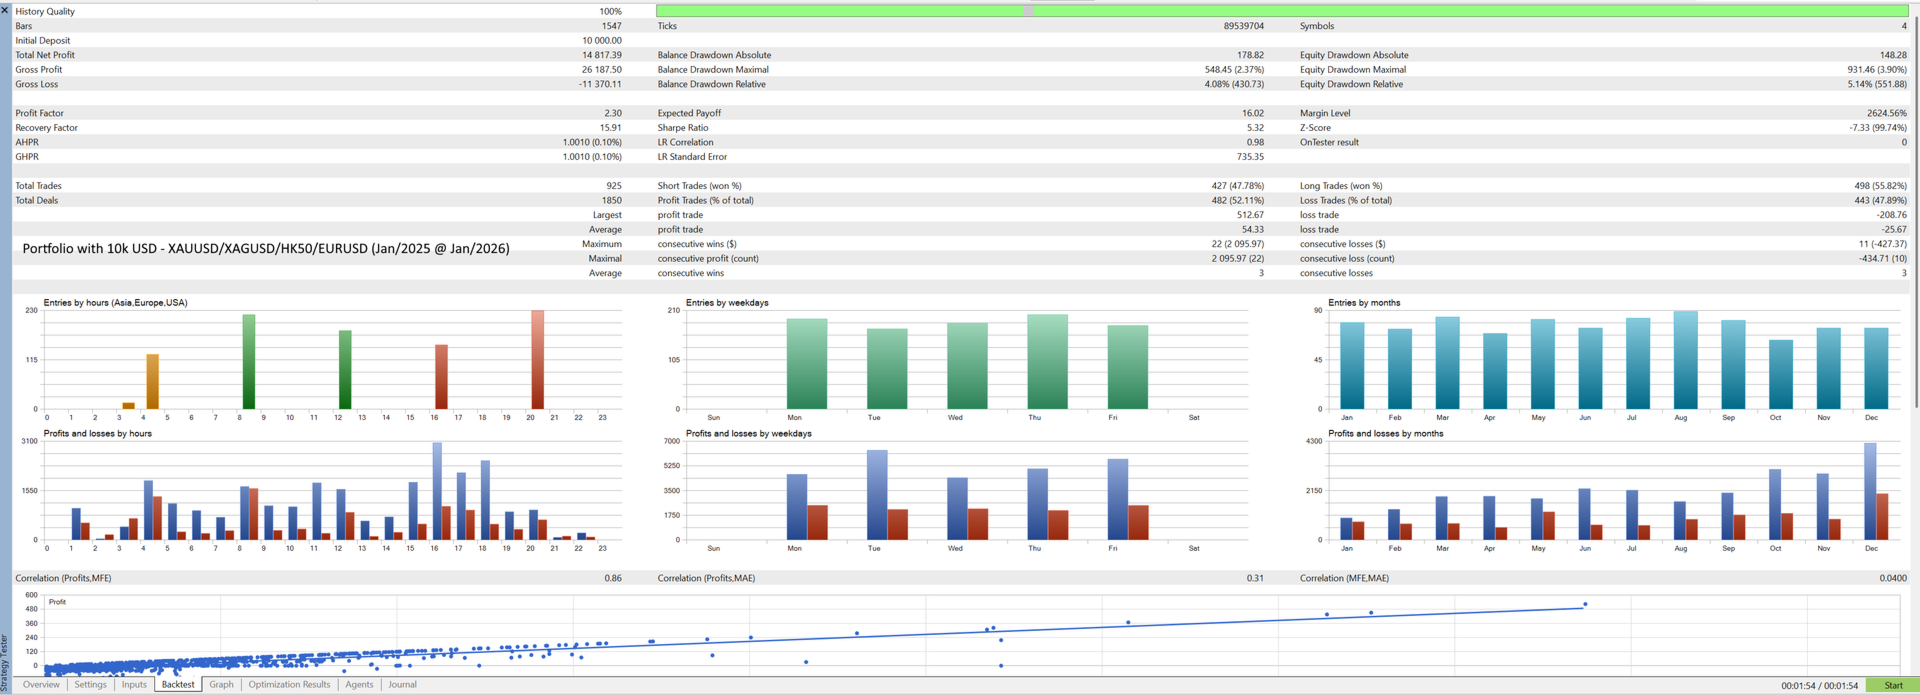Click the green history quality progress bar
Screen dimensions: 1920x695
(1282, 11)
